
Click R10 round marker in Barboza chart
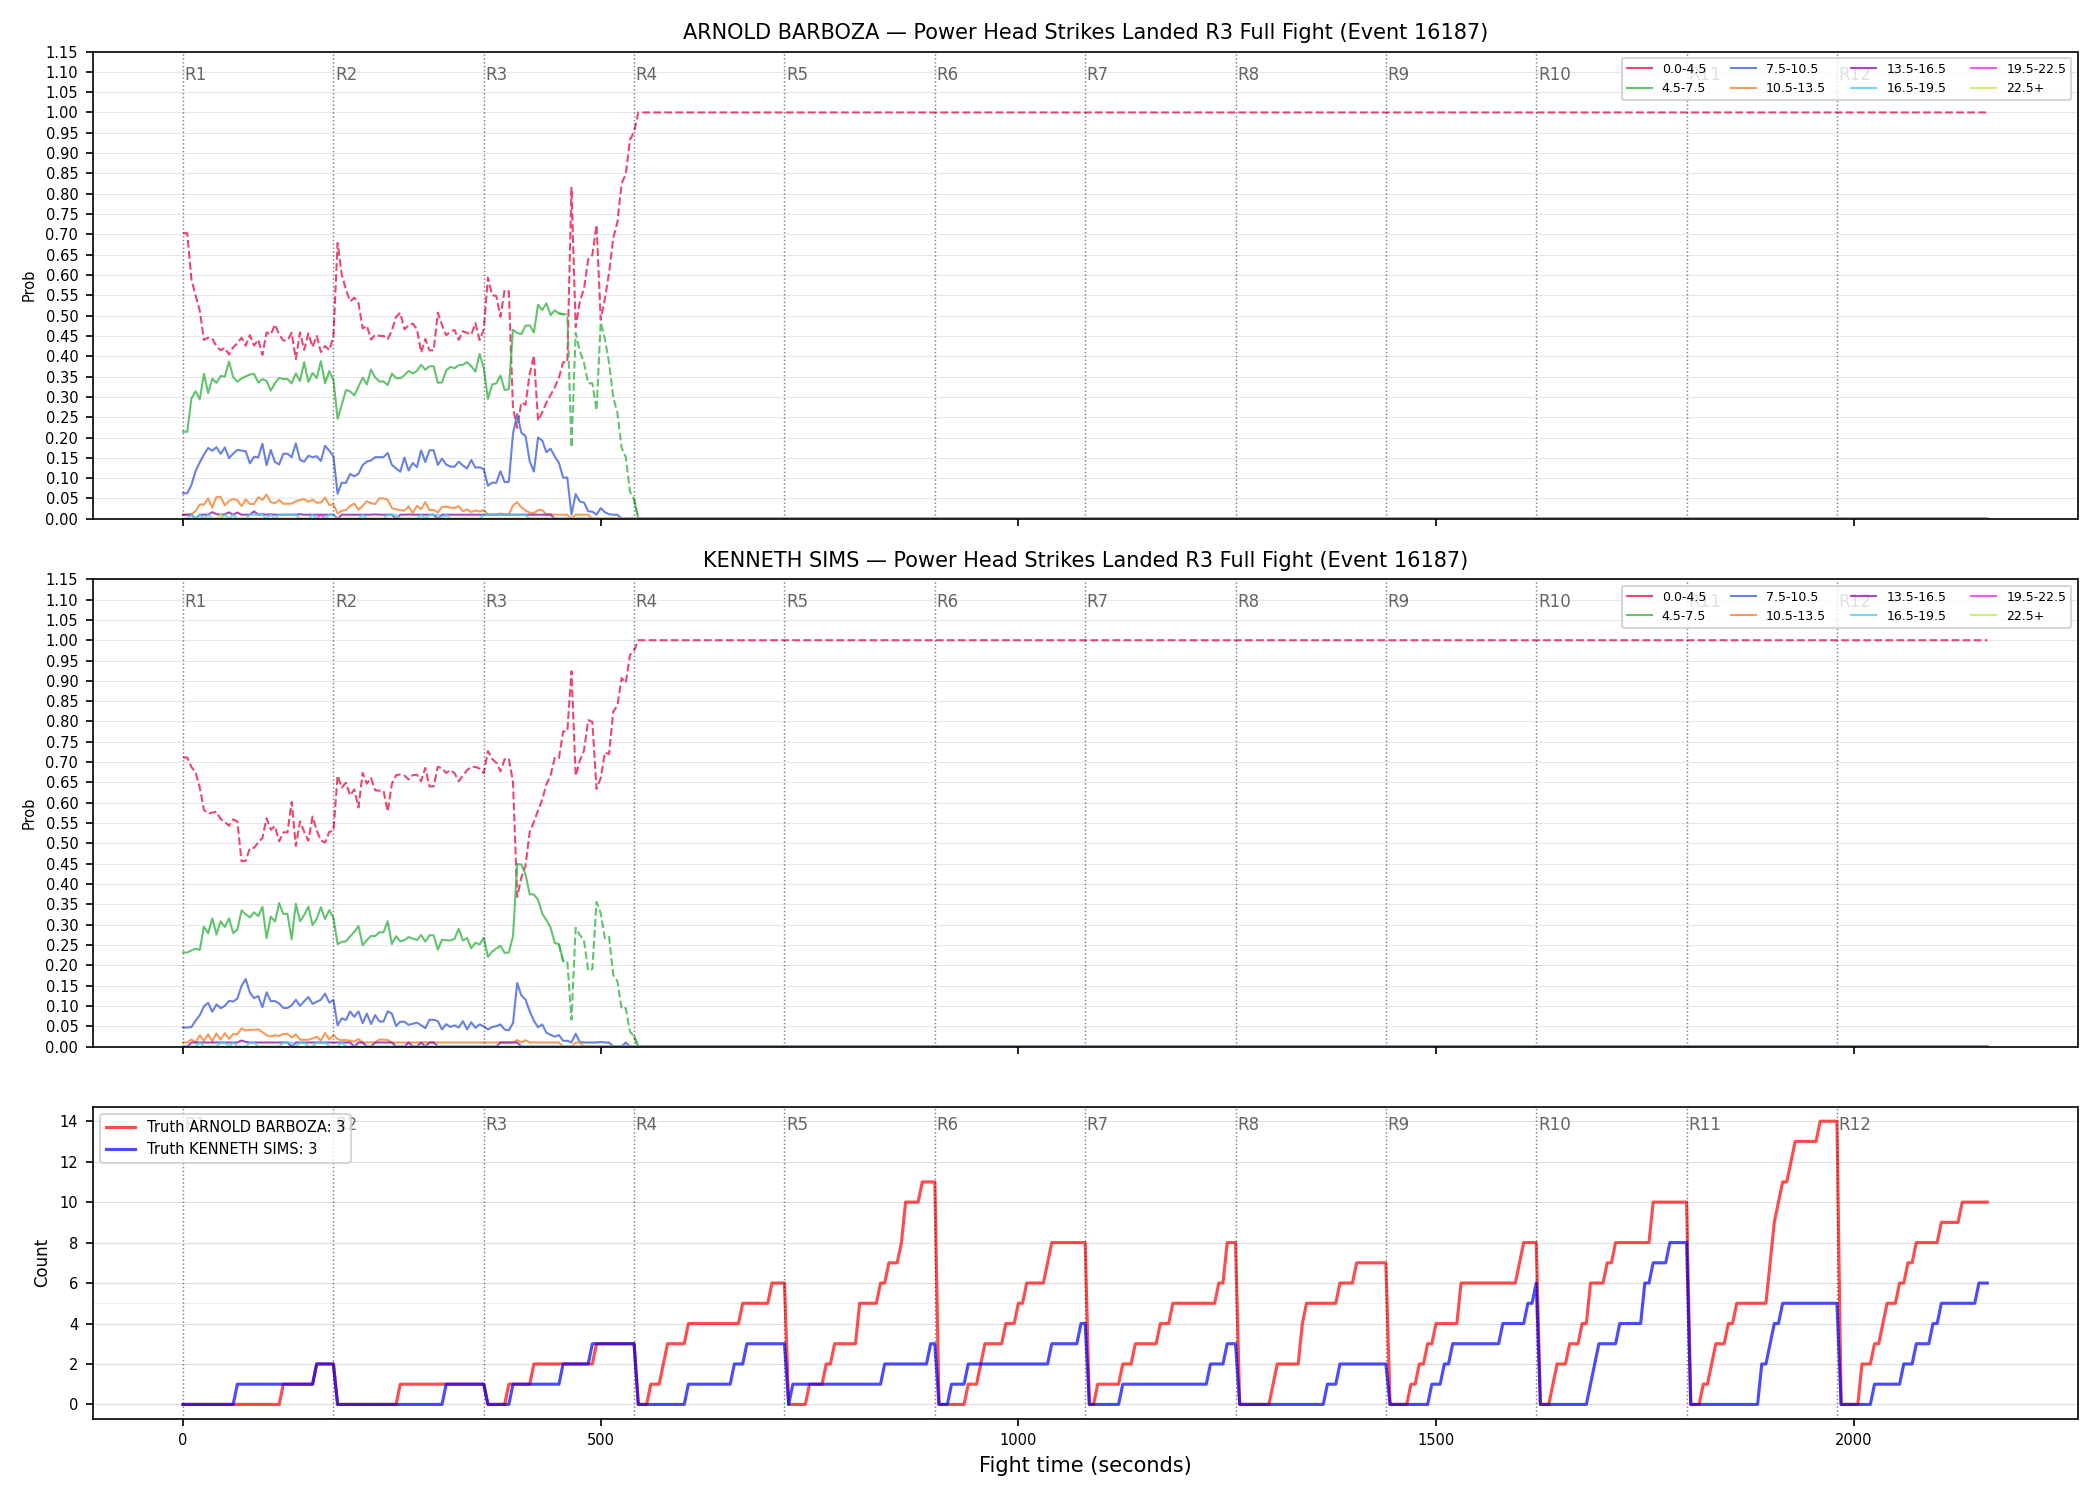1554,74
